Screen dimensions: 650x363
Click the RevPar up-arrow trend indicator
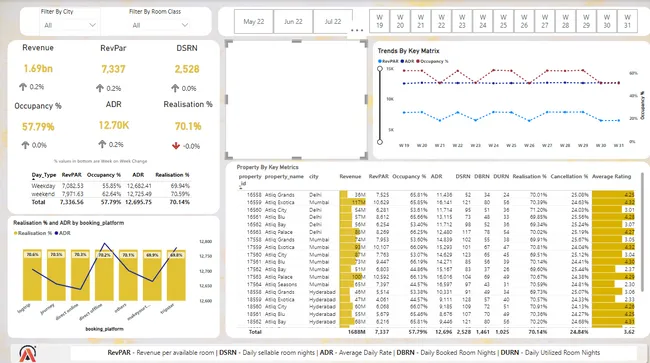pos(99,88)
